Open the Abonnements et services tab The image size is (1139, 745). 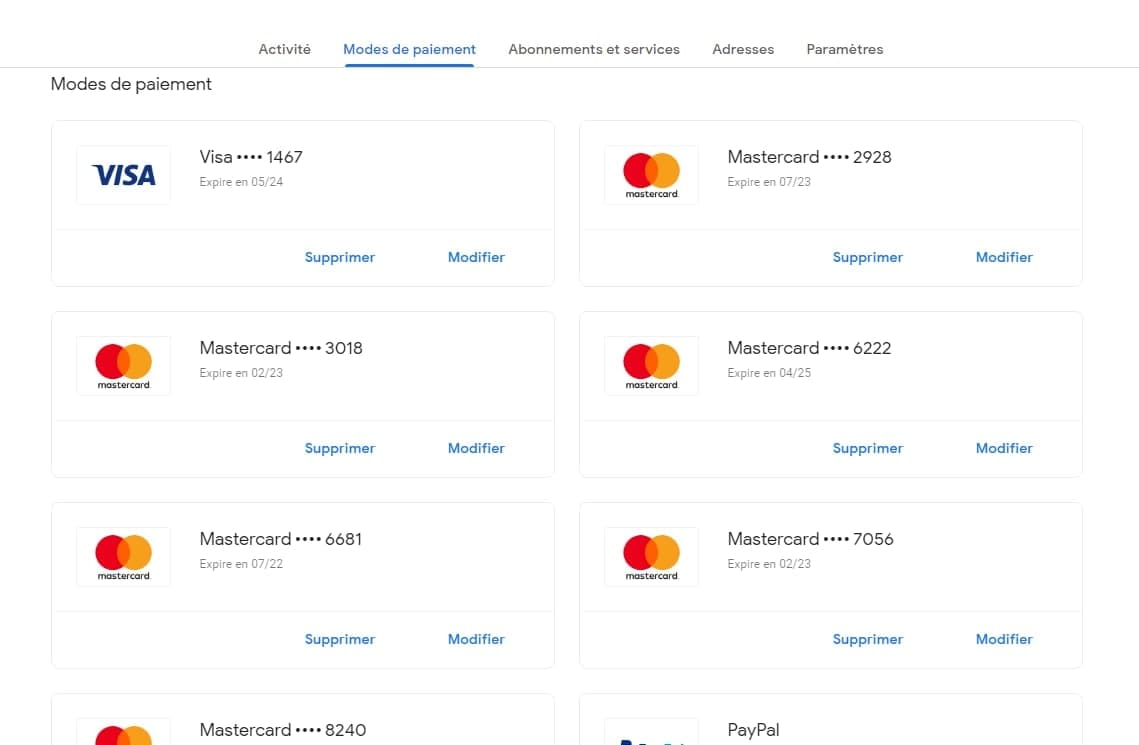(594, 48)
